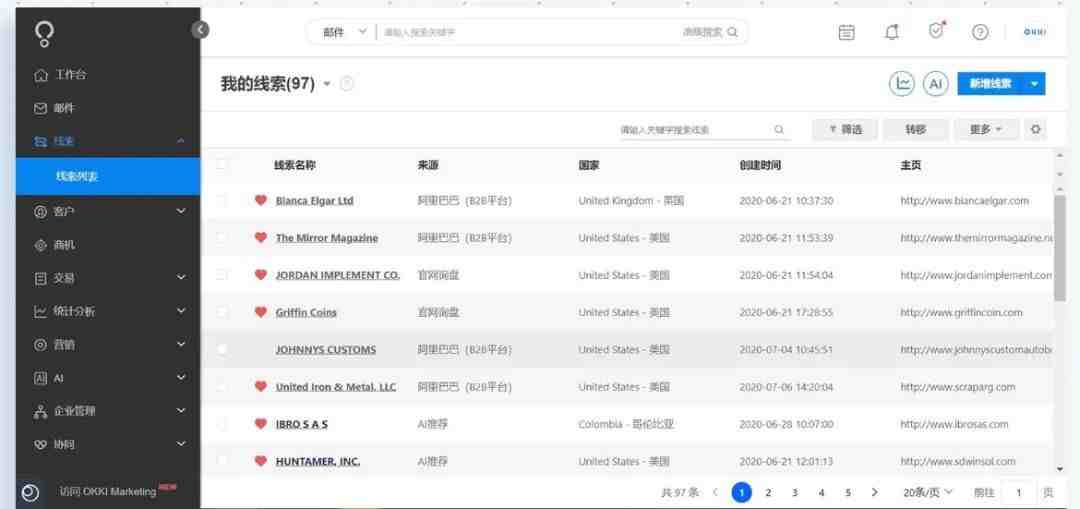Image resolution: width=1080 pixels, height=509 pixels.
Task: Click the help icon next to 我的线索
Action: click(x=347, y=84)
